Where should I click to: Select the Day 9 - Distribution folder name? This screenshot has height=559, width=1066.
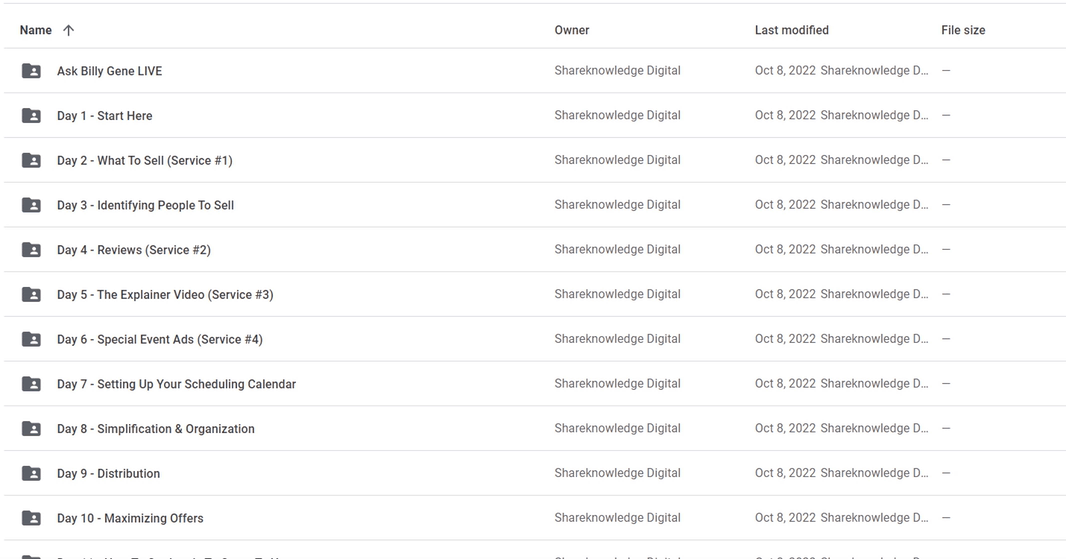(x=109, y=473)
